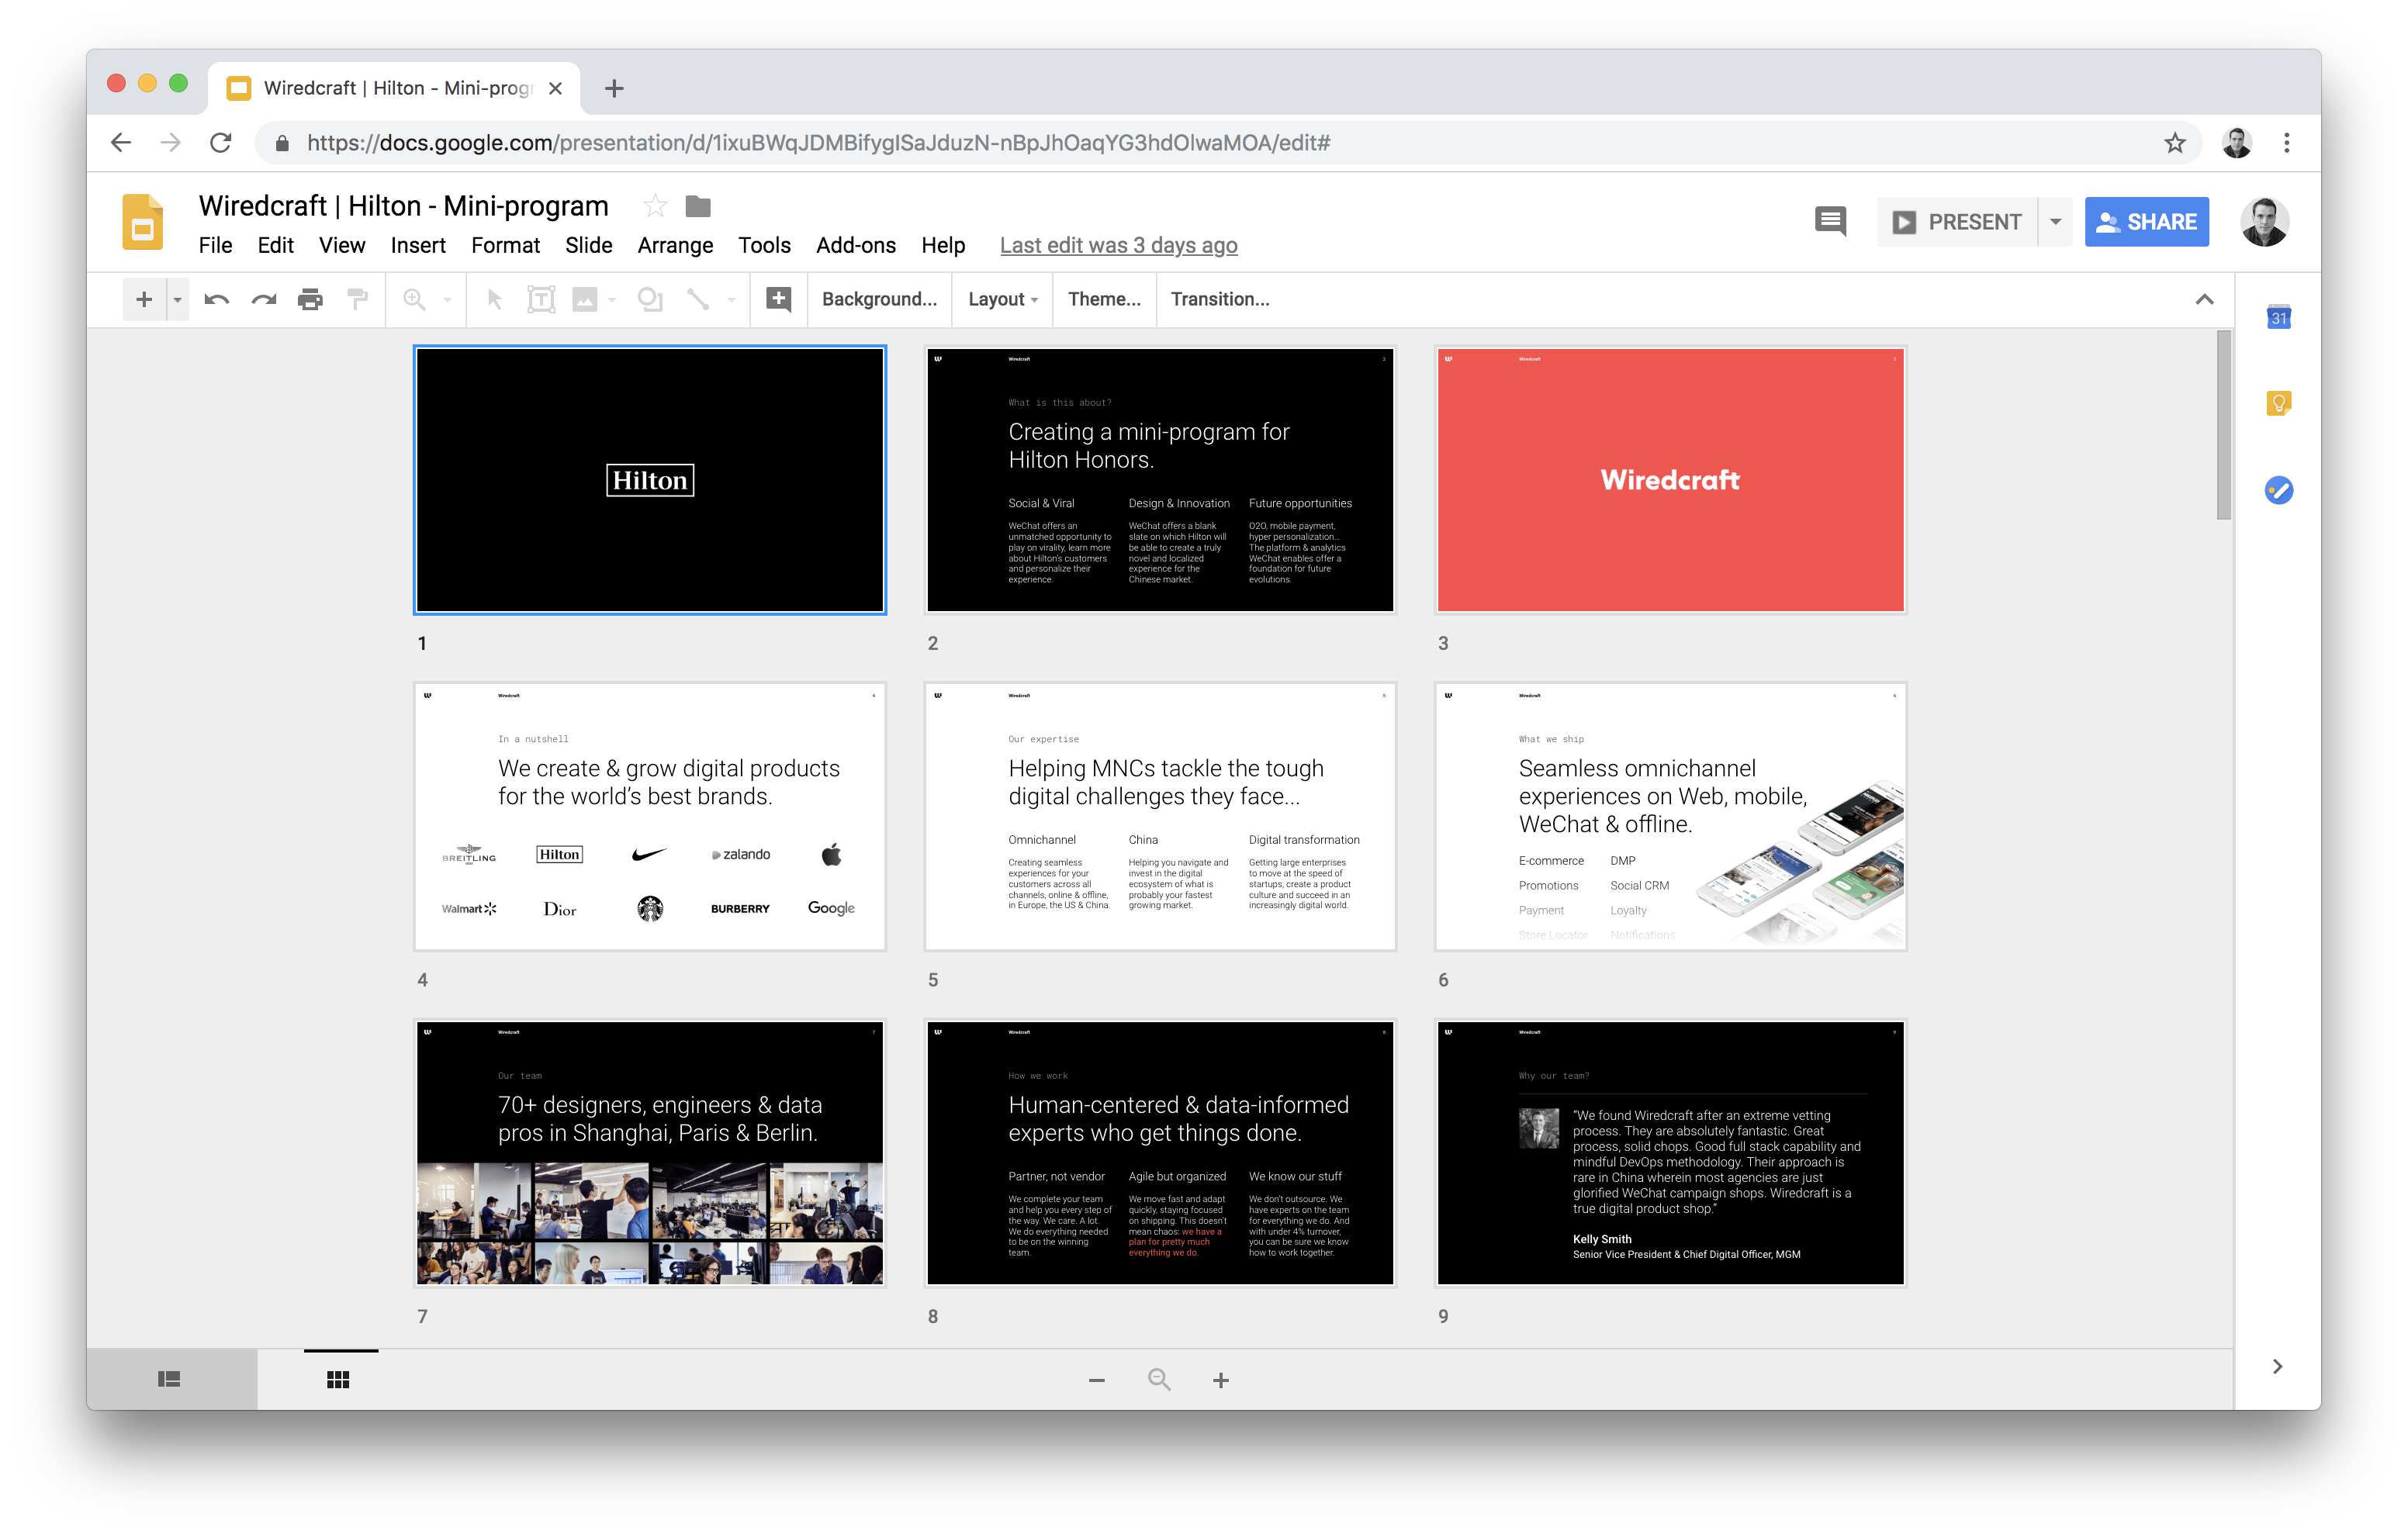2408x1534 pixels.
Task: Open the Arrange menu
Action: click(675, 245)
